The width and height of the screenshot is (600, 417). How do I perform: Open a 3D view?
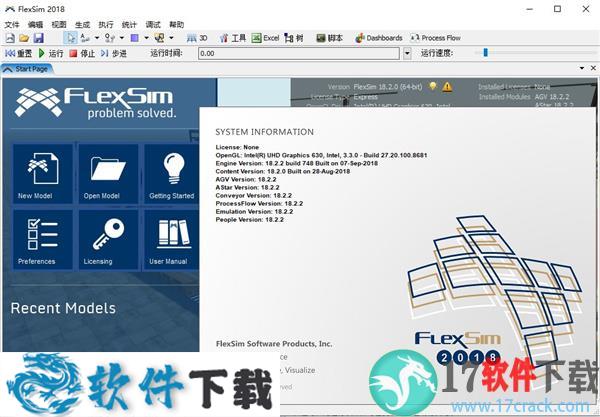197,38
